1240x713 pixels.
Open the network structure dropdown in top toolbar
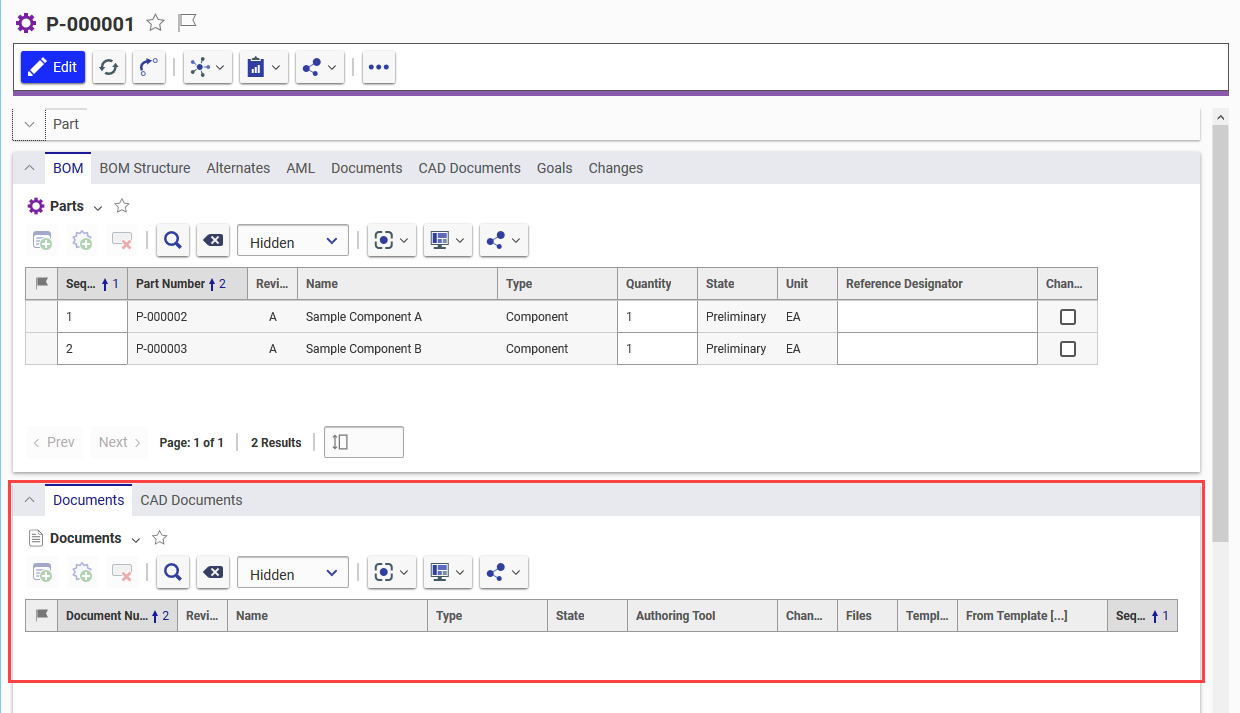(x=208, y=67)
